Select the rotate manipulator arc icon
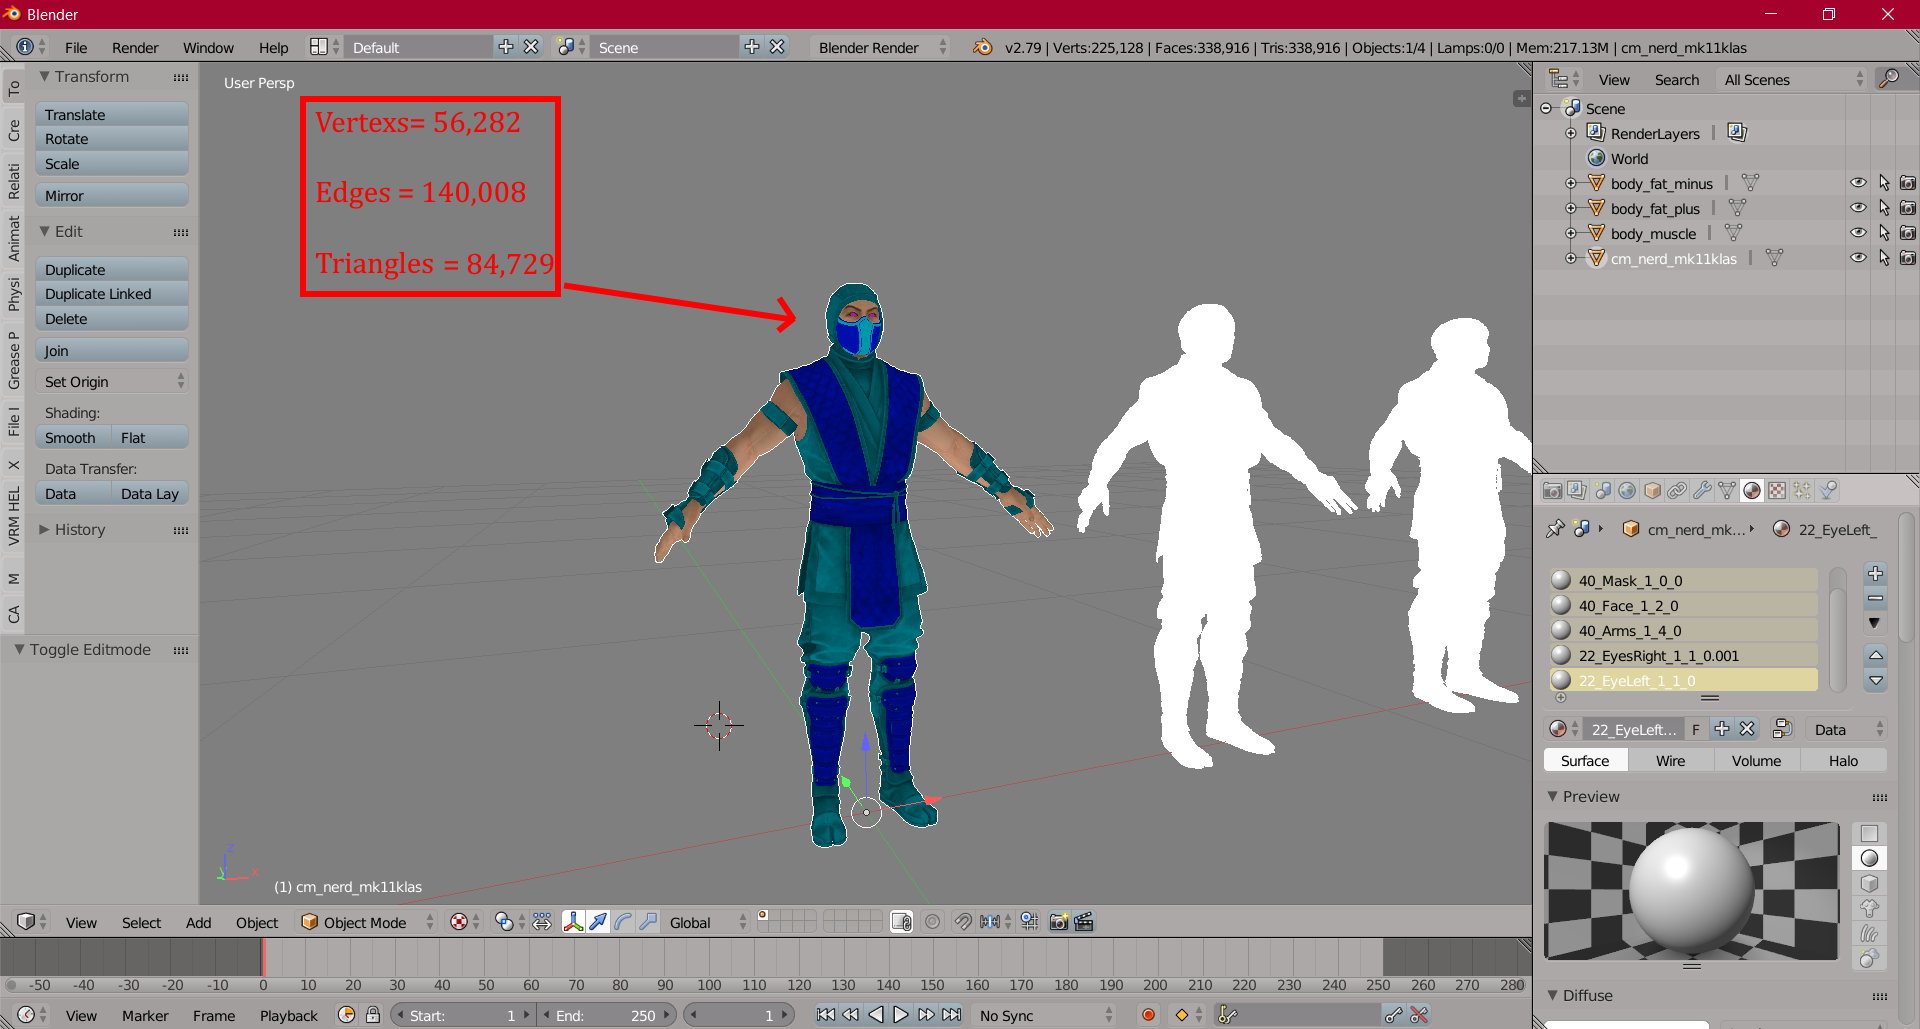 coord(623,922)
